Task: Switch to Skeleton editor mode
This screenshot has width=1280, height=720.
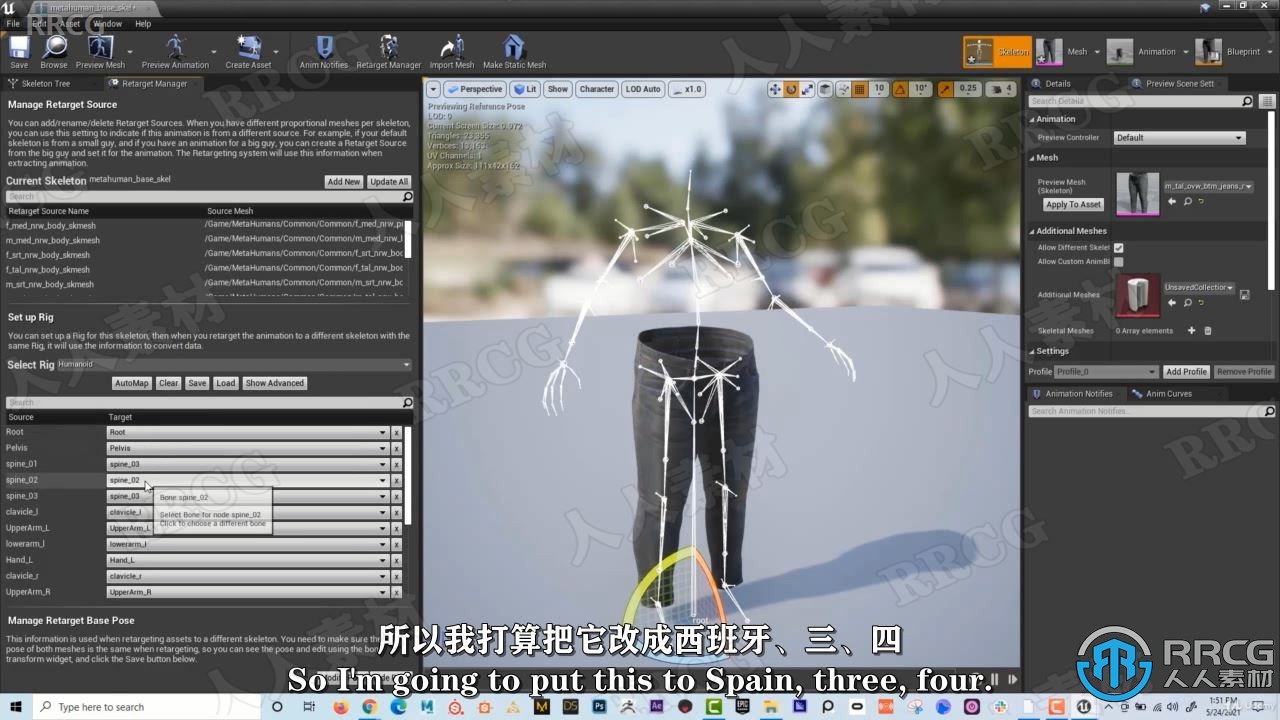Action: (x=997, y=52)
